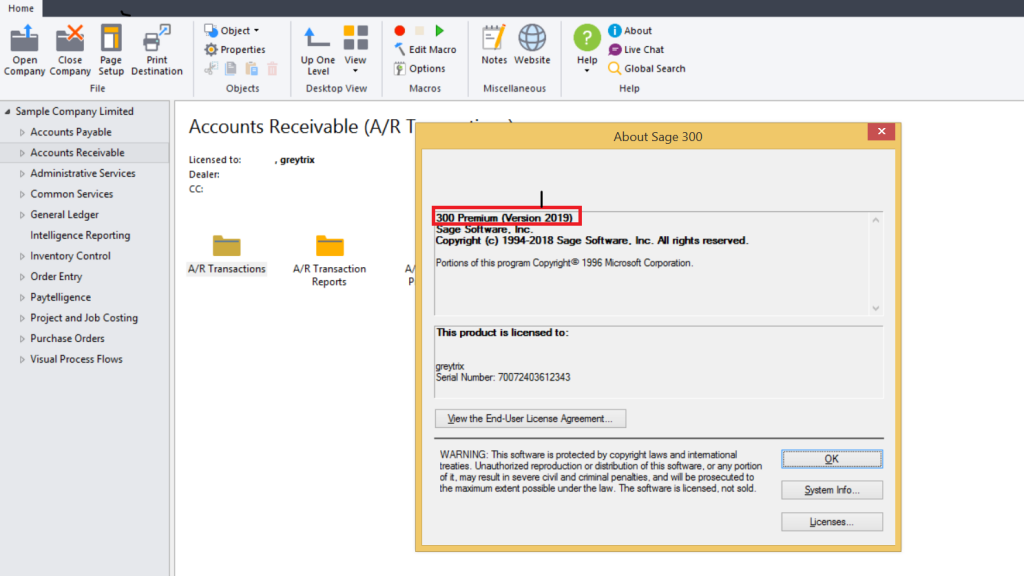
Task: Select Visual Process Flows
Action: (76, 359)
